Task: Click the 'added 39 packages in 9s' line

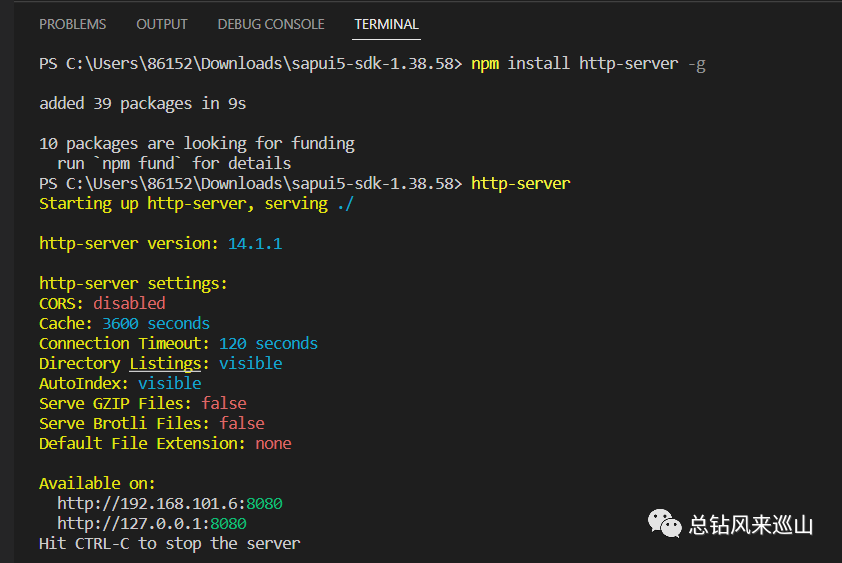Action: [142, 104]
